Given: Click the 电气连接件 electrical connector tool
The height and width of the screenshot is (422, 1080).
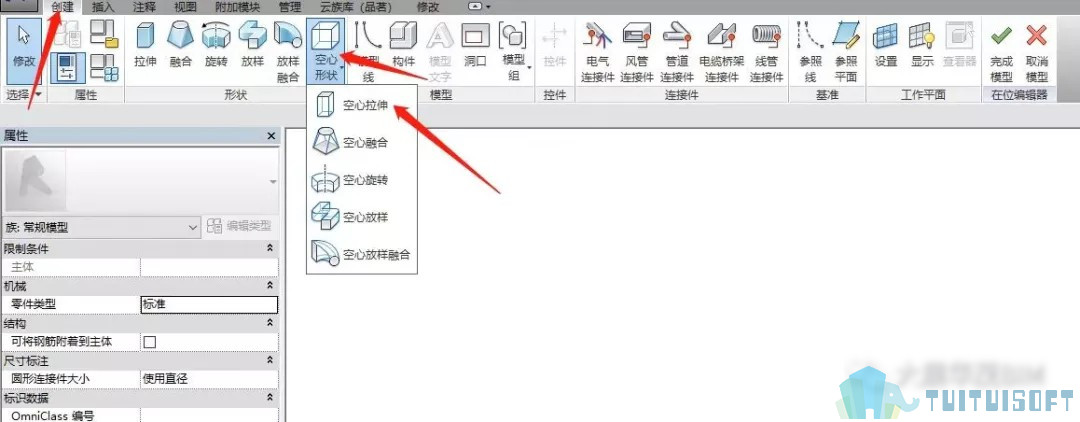Looking at the screenshot, I should pyautogui.click(x=597, y=51).
